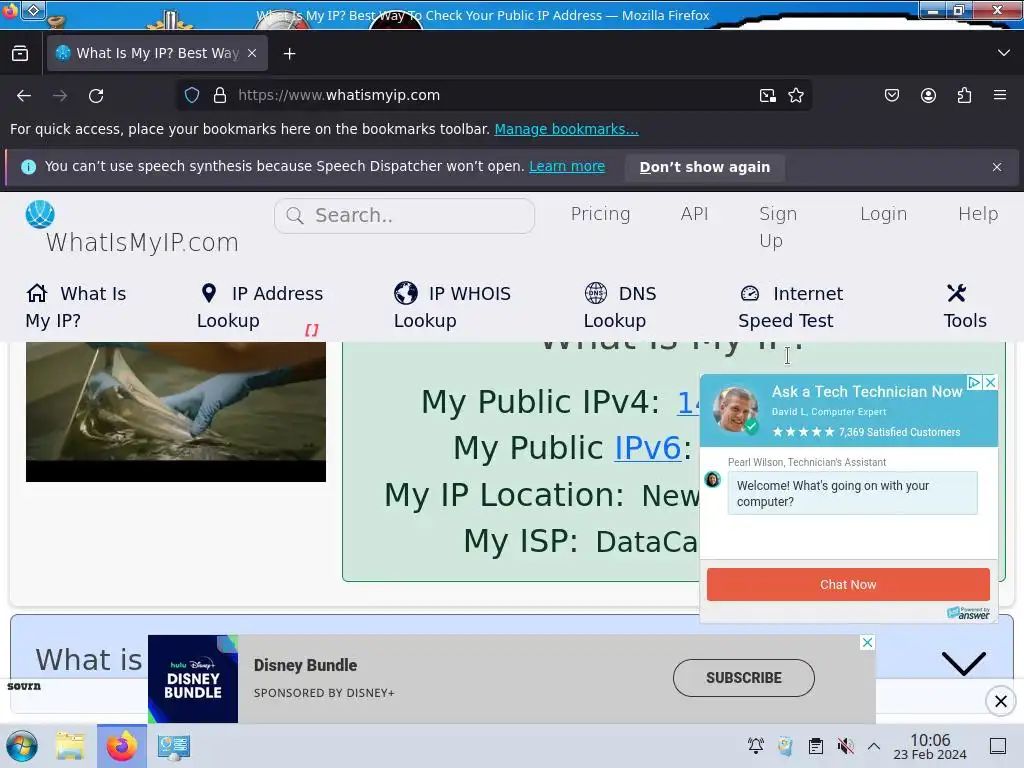Open the system monitor taskbar icon

pyautogui.click(x=173, y=746)
